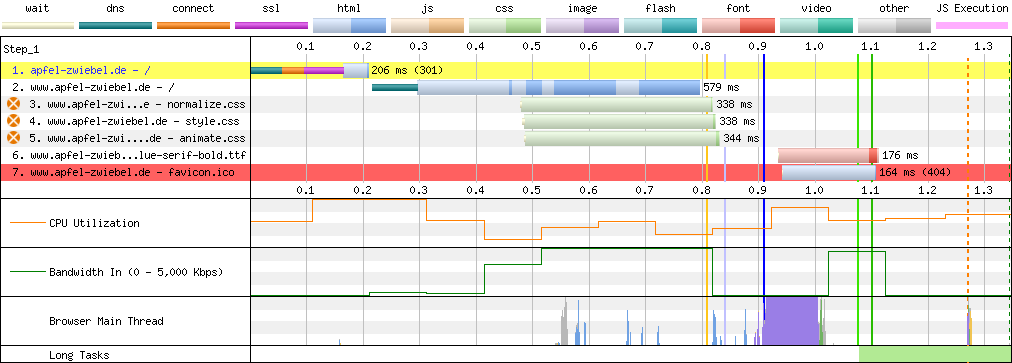The height and width of the screenshot is (363, 1012).
Task: Click the CPU Utilization label
Action: pos(94,223)
